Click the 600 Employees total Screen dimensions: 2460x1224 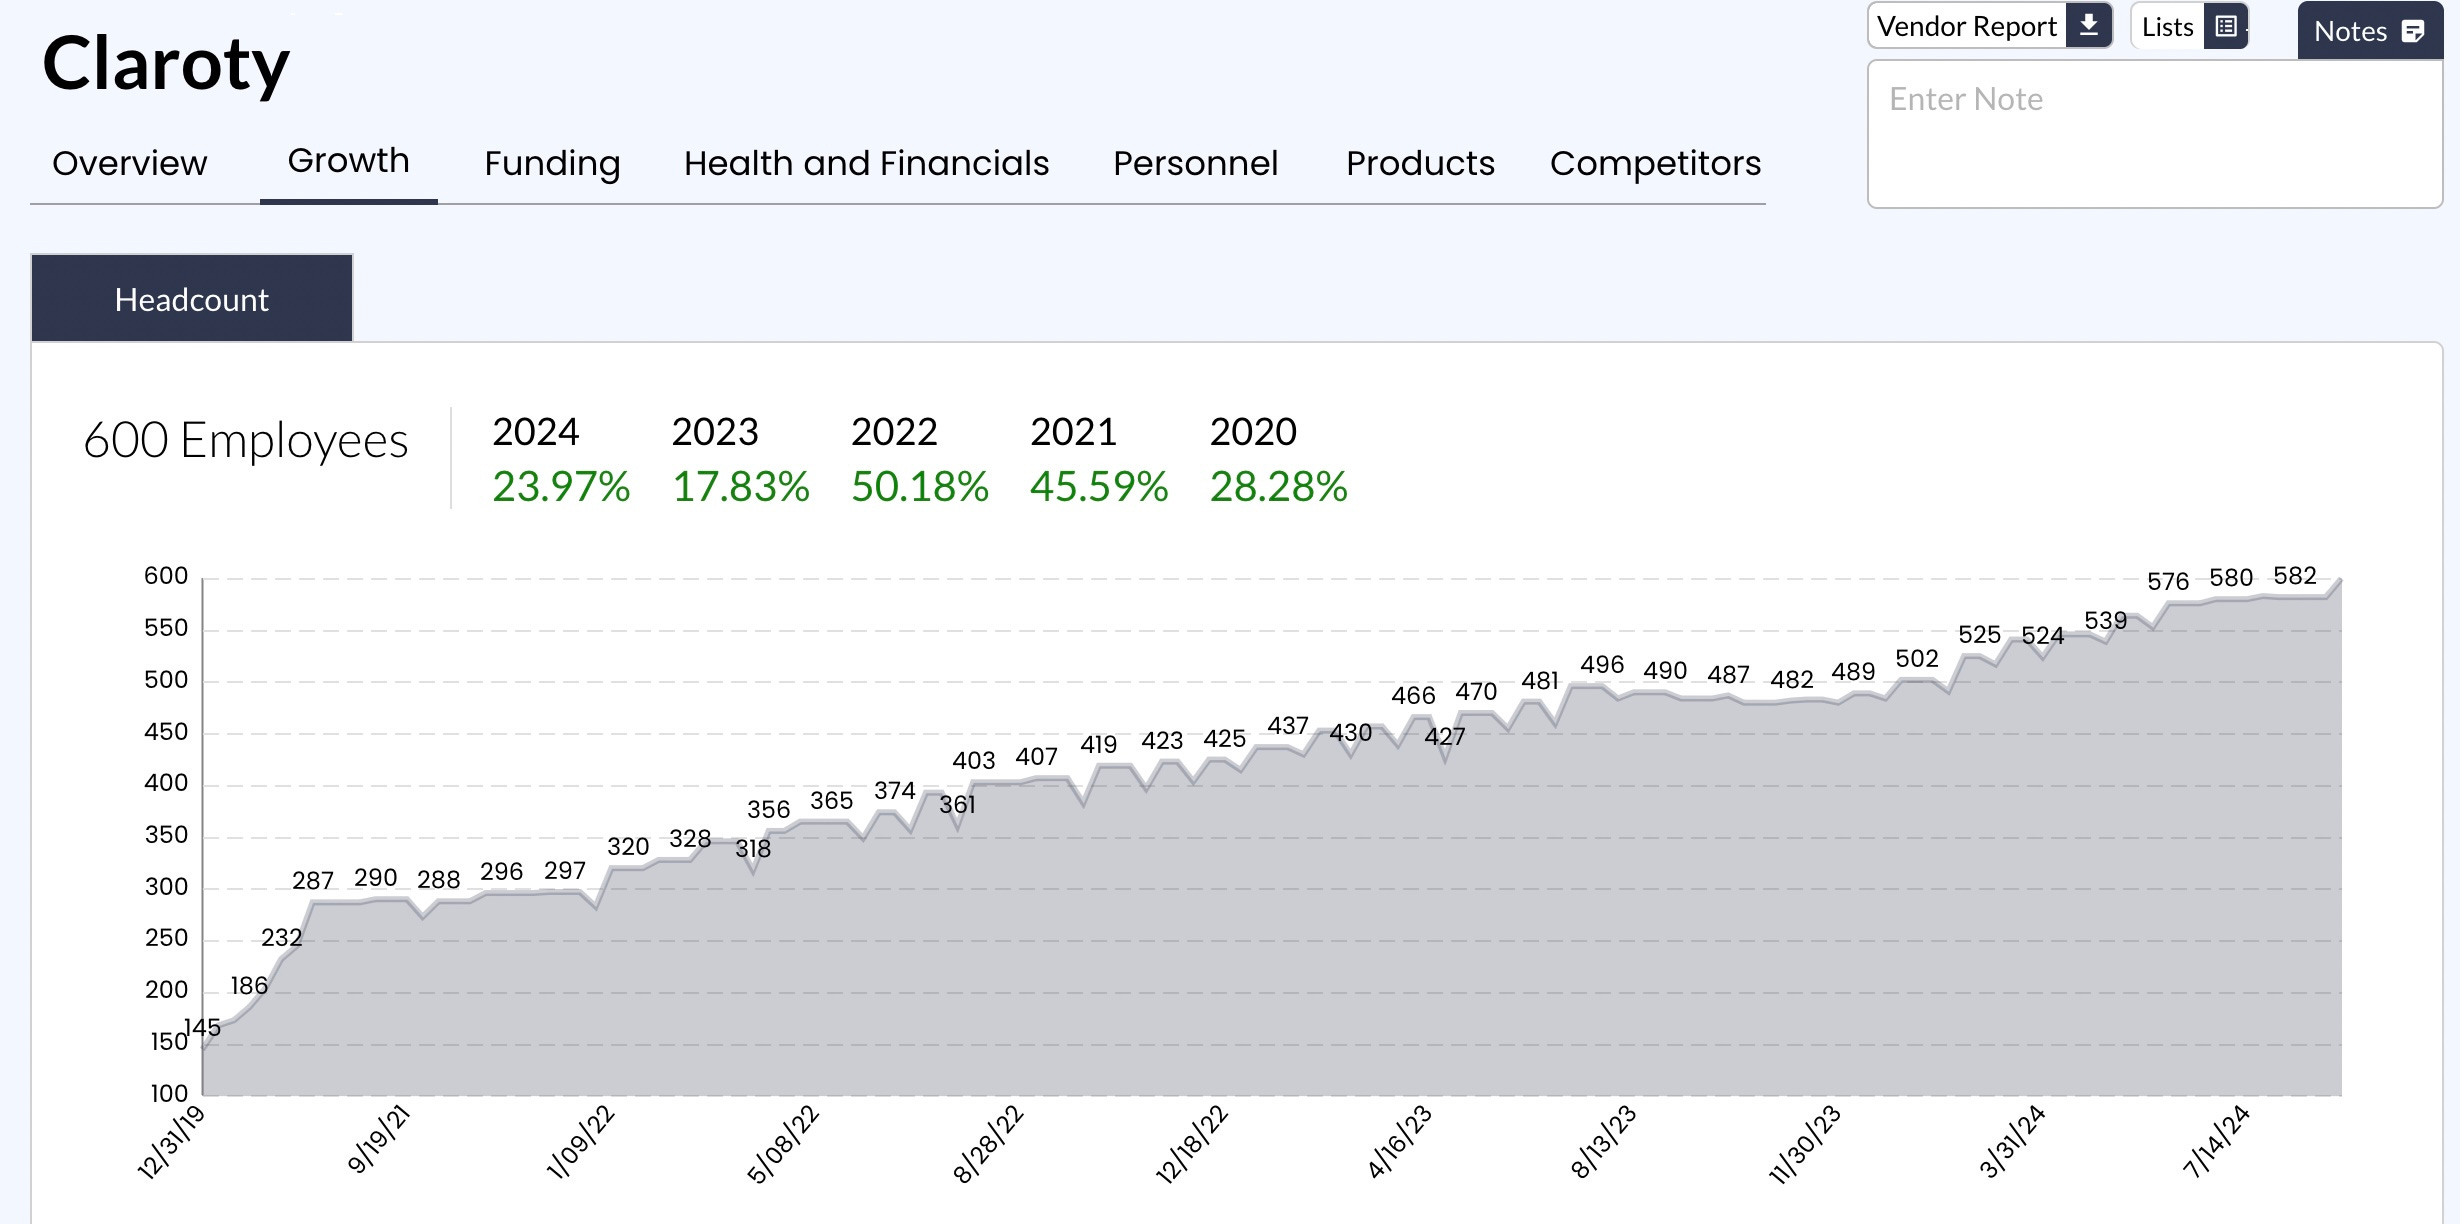[246, 440]
